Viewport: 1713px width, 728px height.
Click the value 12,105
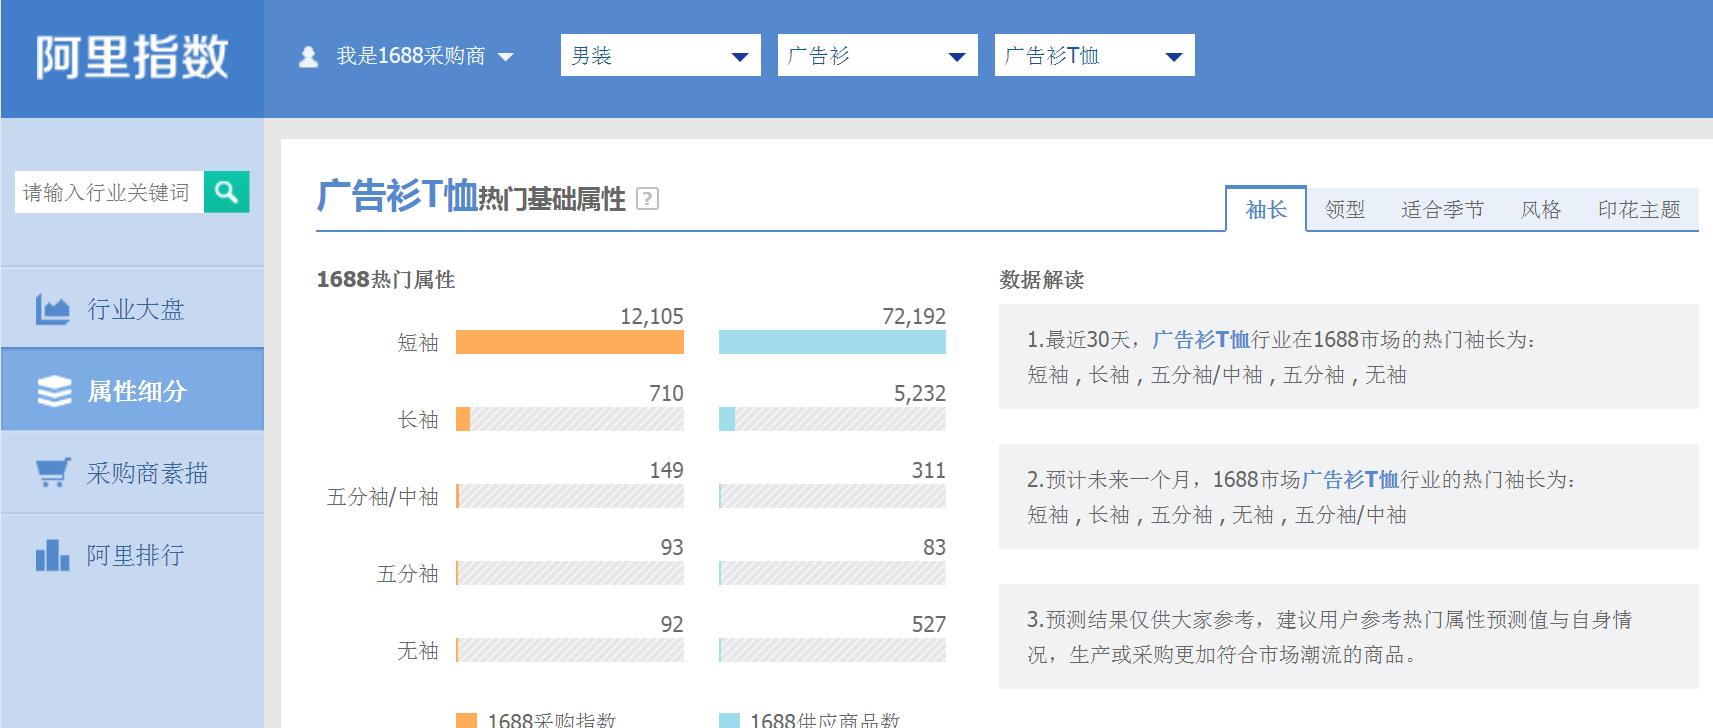[x=652, y=316]
